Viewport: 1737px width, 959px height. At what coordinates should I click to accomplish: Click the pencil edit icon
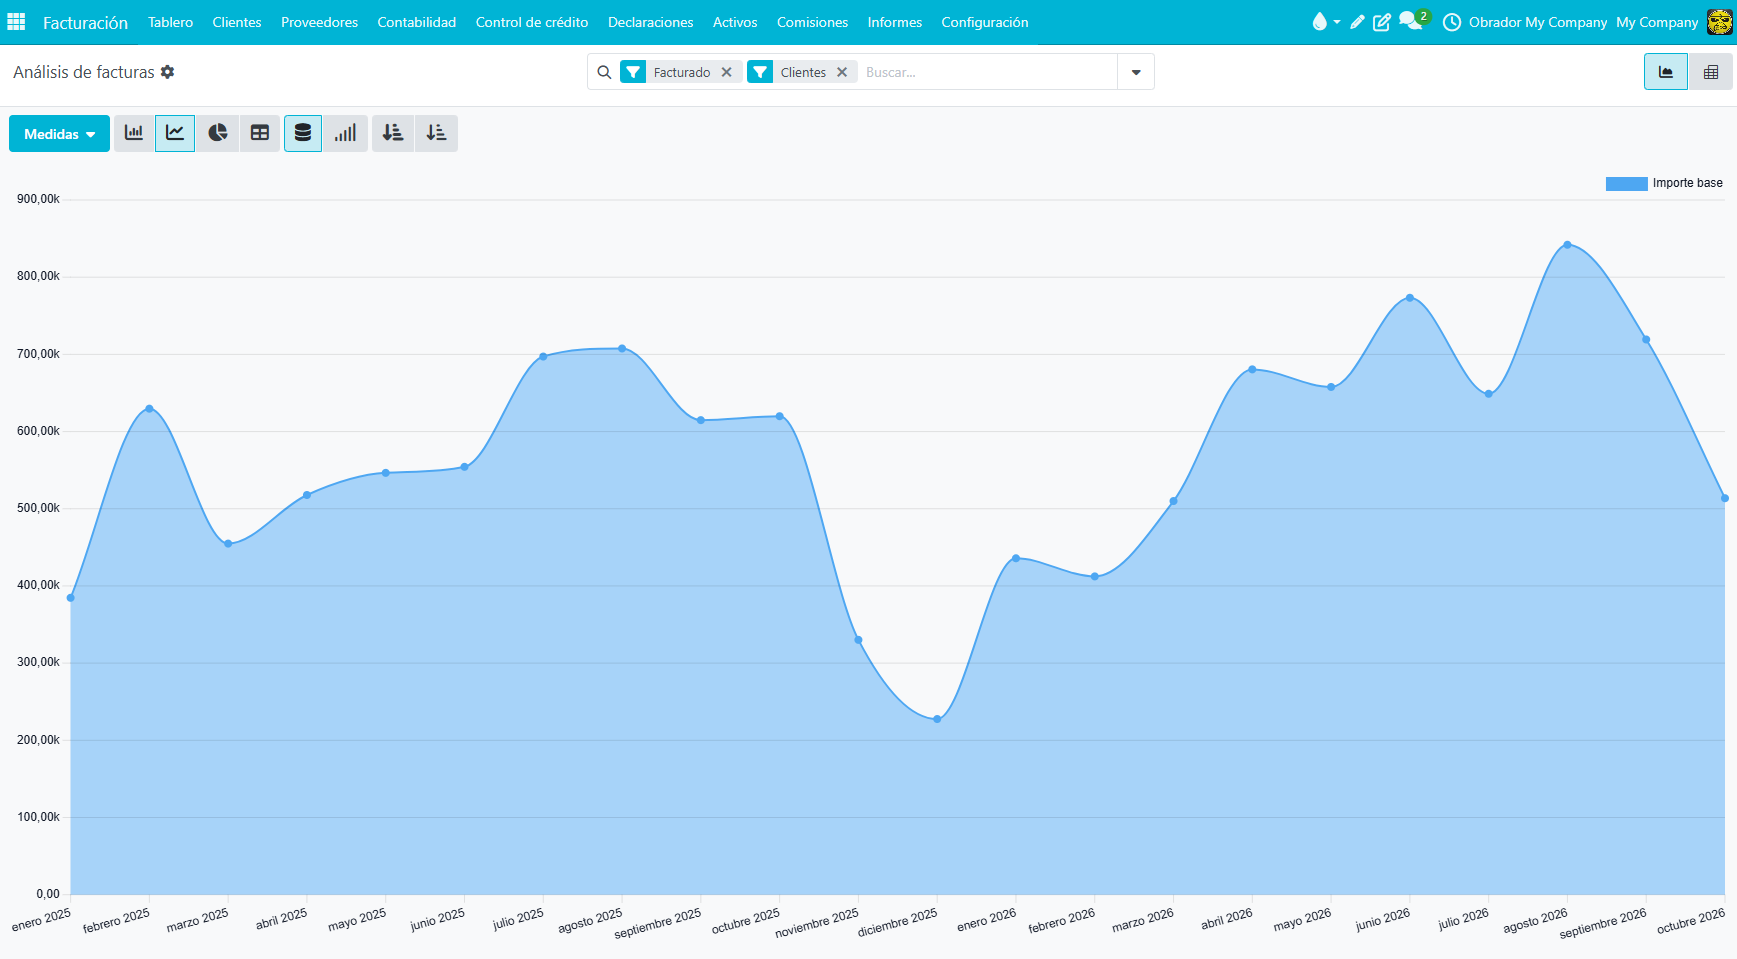tap(1357, 22)
